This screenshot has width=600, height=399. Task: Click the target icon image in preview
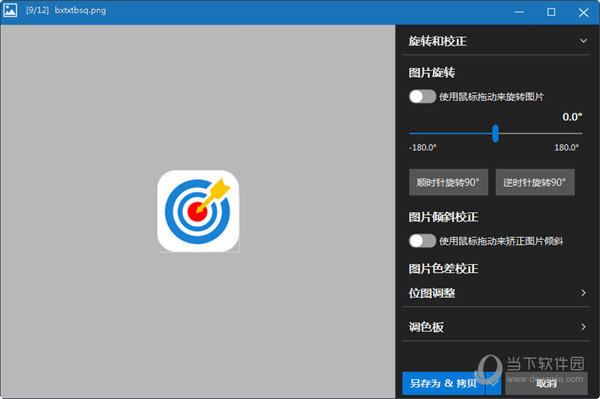pos(198,211)
